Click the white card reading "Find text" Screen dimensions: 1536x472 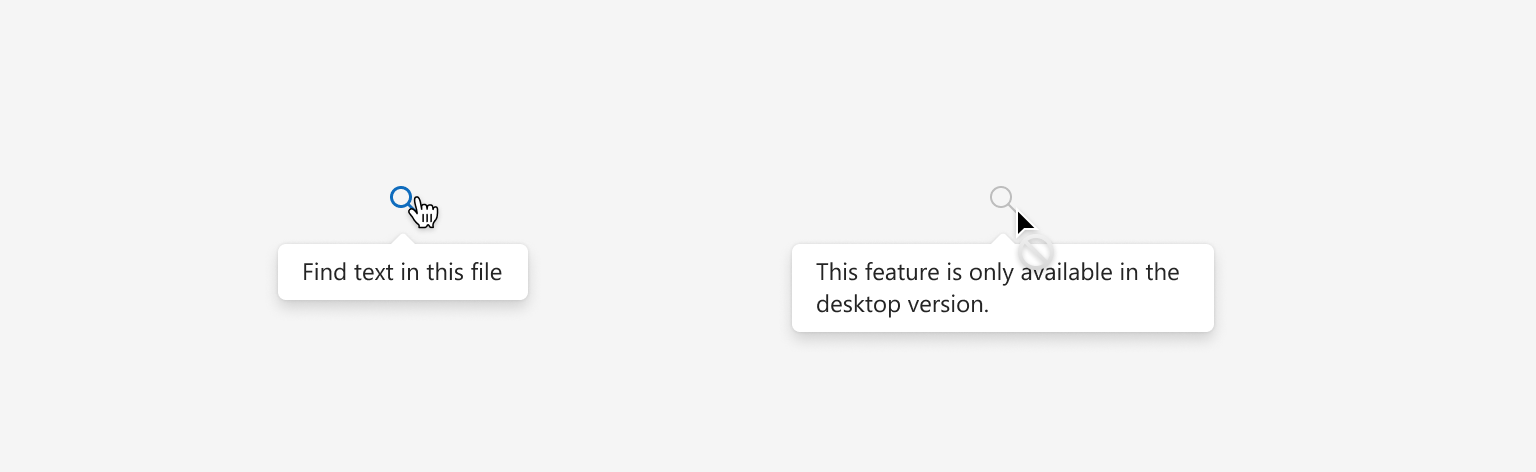click(x=402, y=271)
